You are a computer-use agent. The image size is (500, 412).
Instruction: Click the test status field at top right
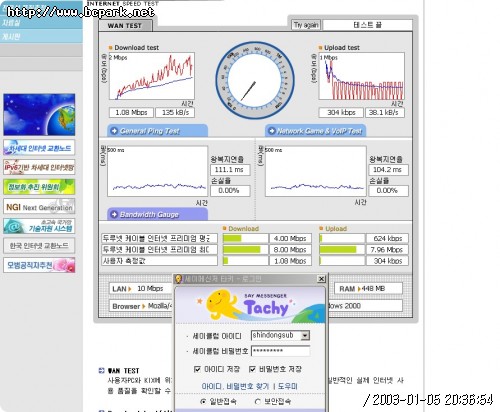368,25
